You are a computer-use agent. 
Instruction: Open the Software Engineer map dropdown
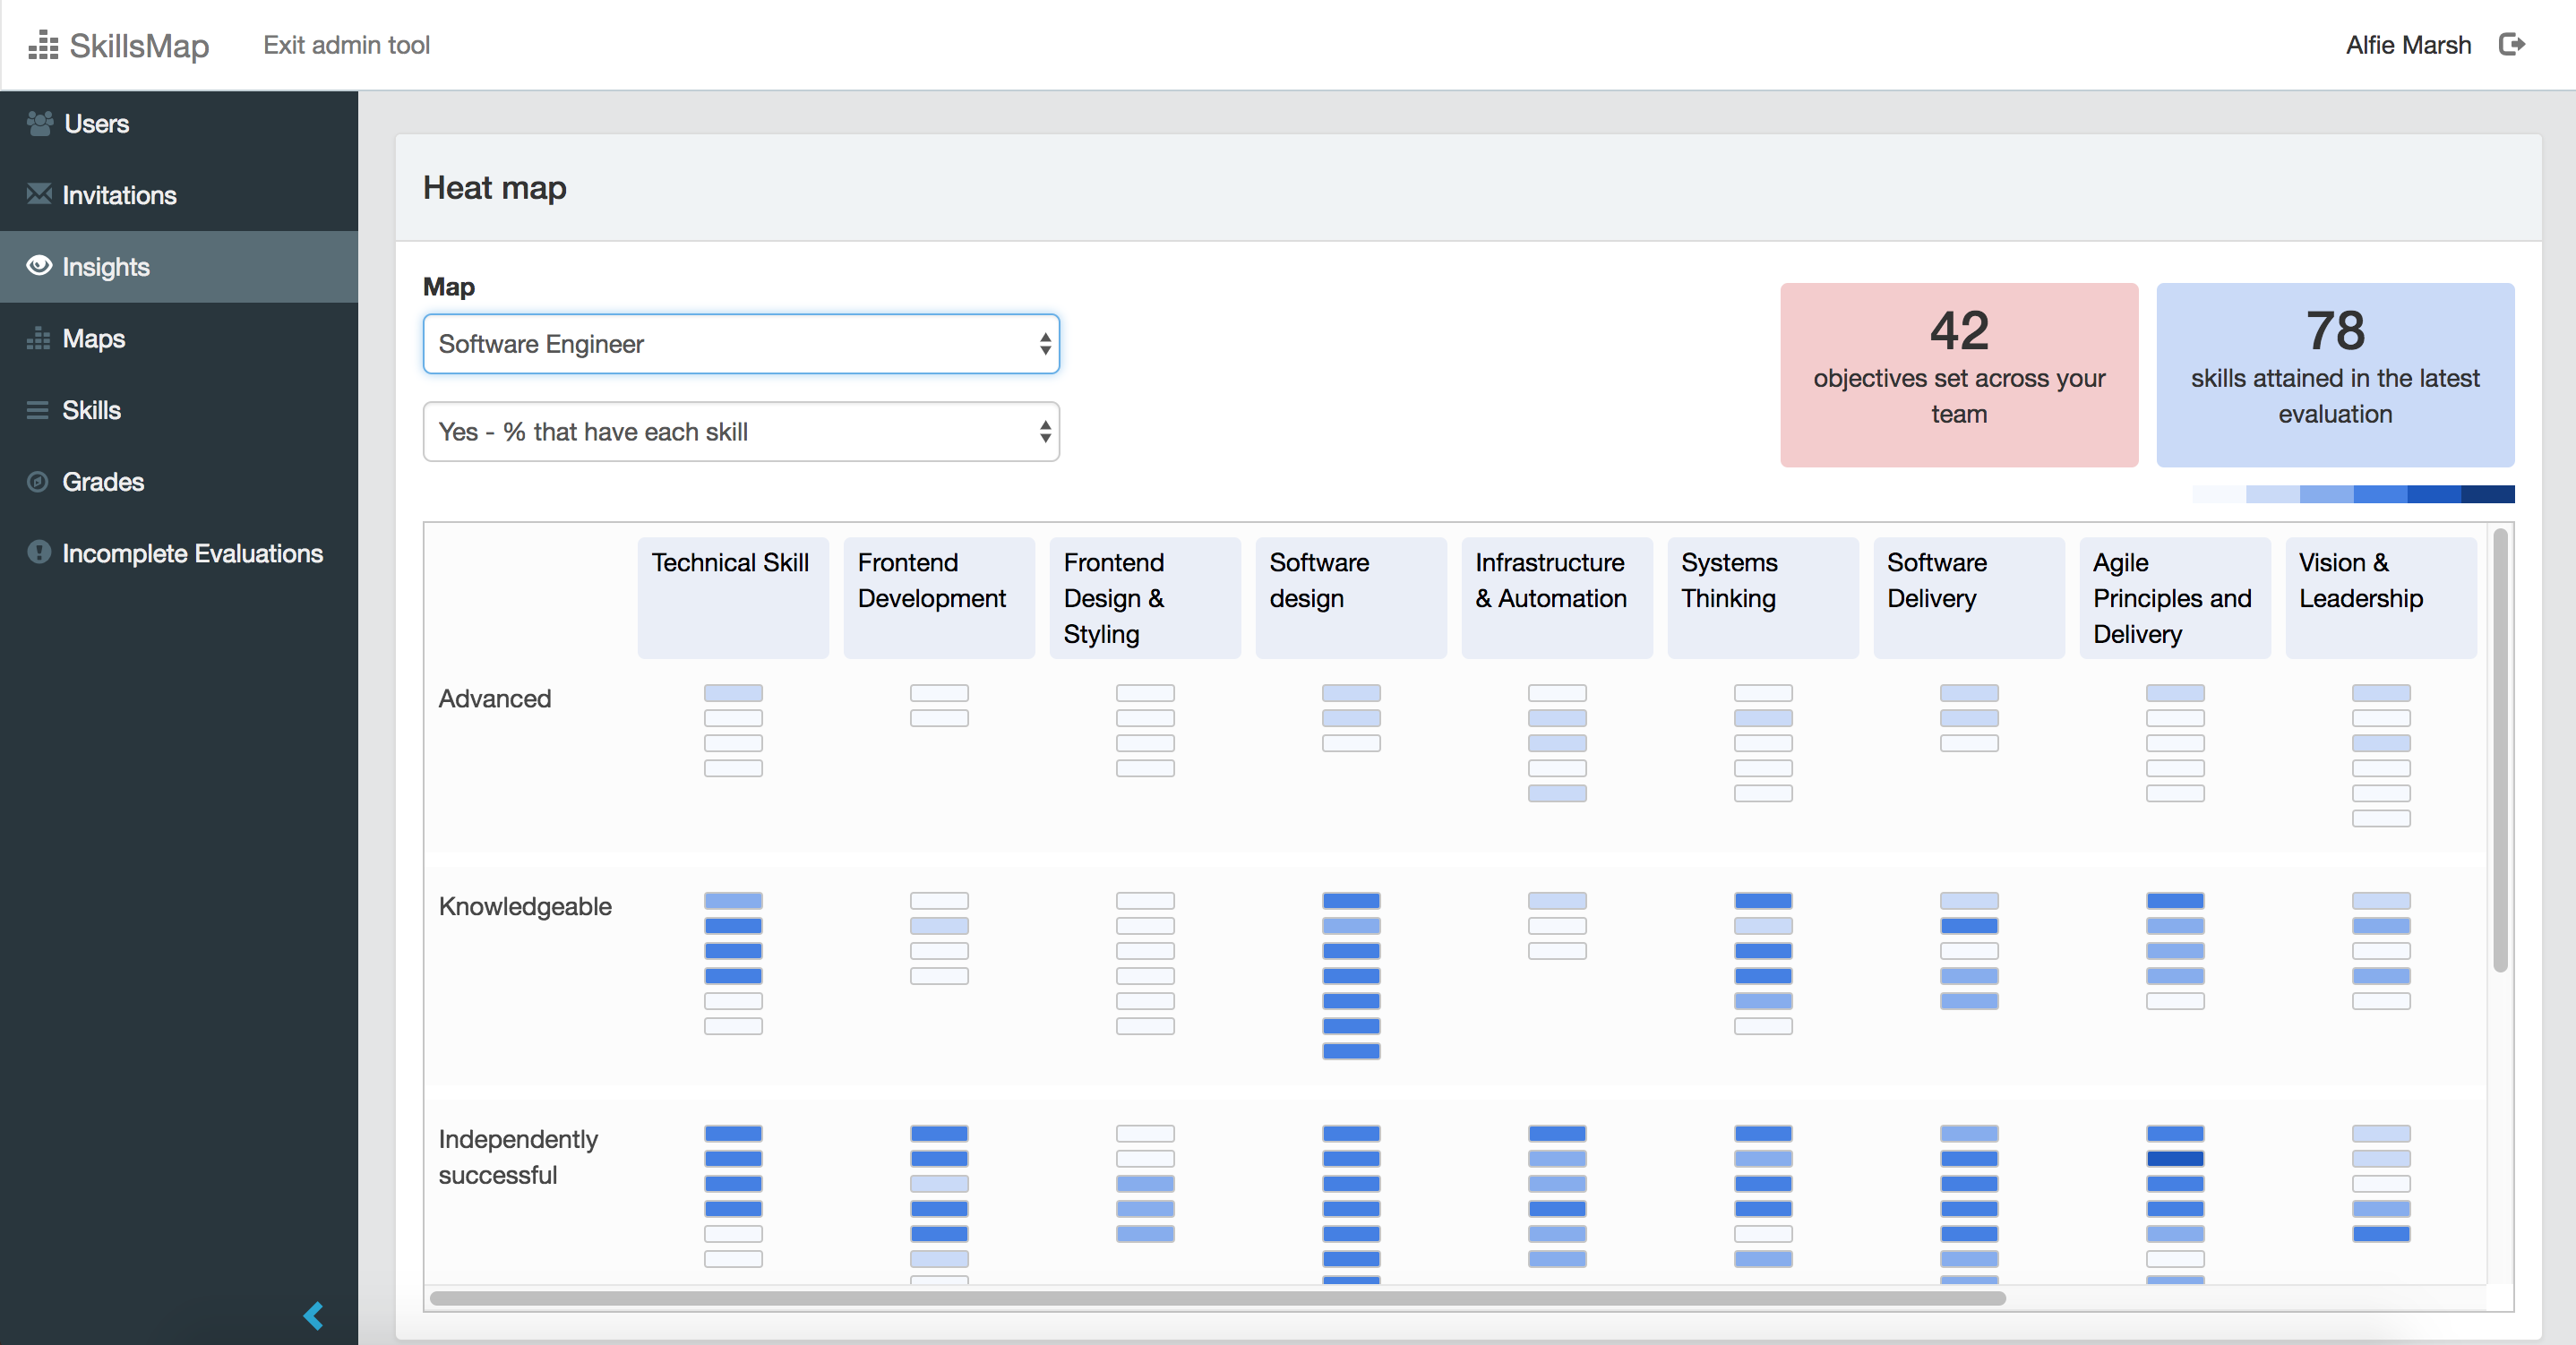click(741, 344)
